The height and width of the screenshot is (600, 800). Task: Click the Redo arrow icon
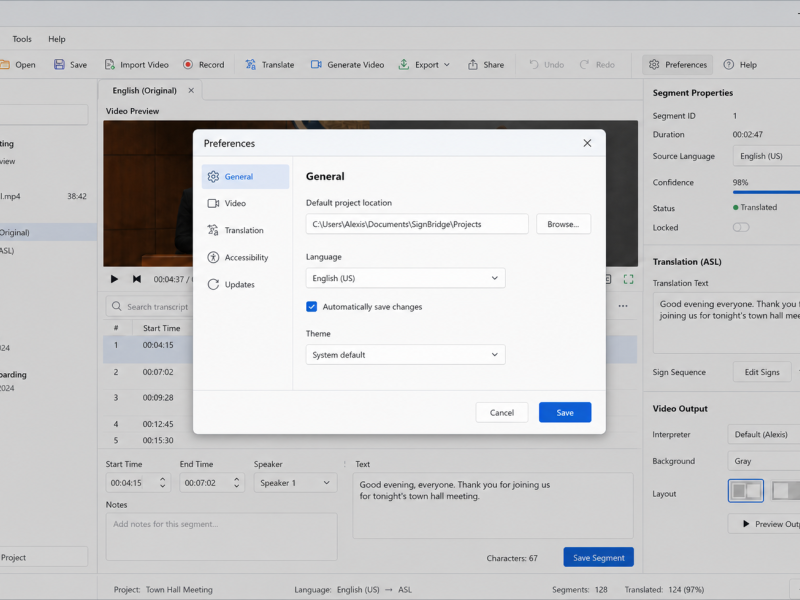click(584, 65)
